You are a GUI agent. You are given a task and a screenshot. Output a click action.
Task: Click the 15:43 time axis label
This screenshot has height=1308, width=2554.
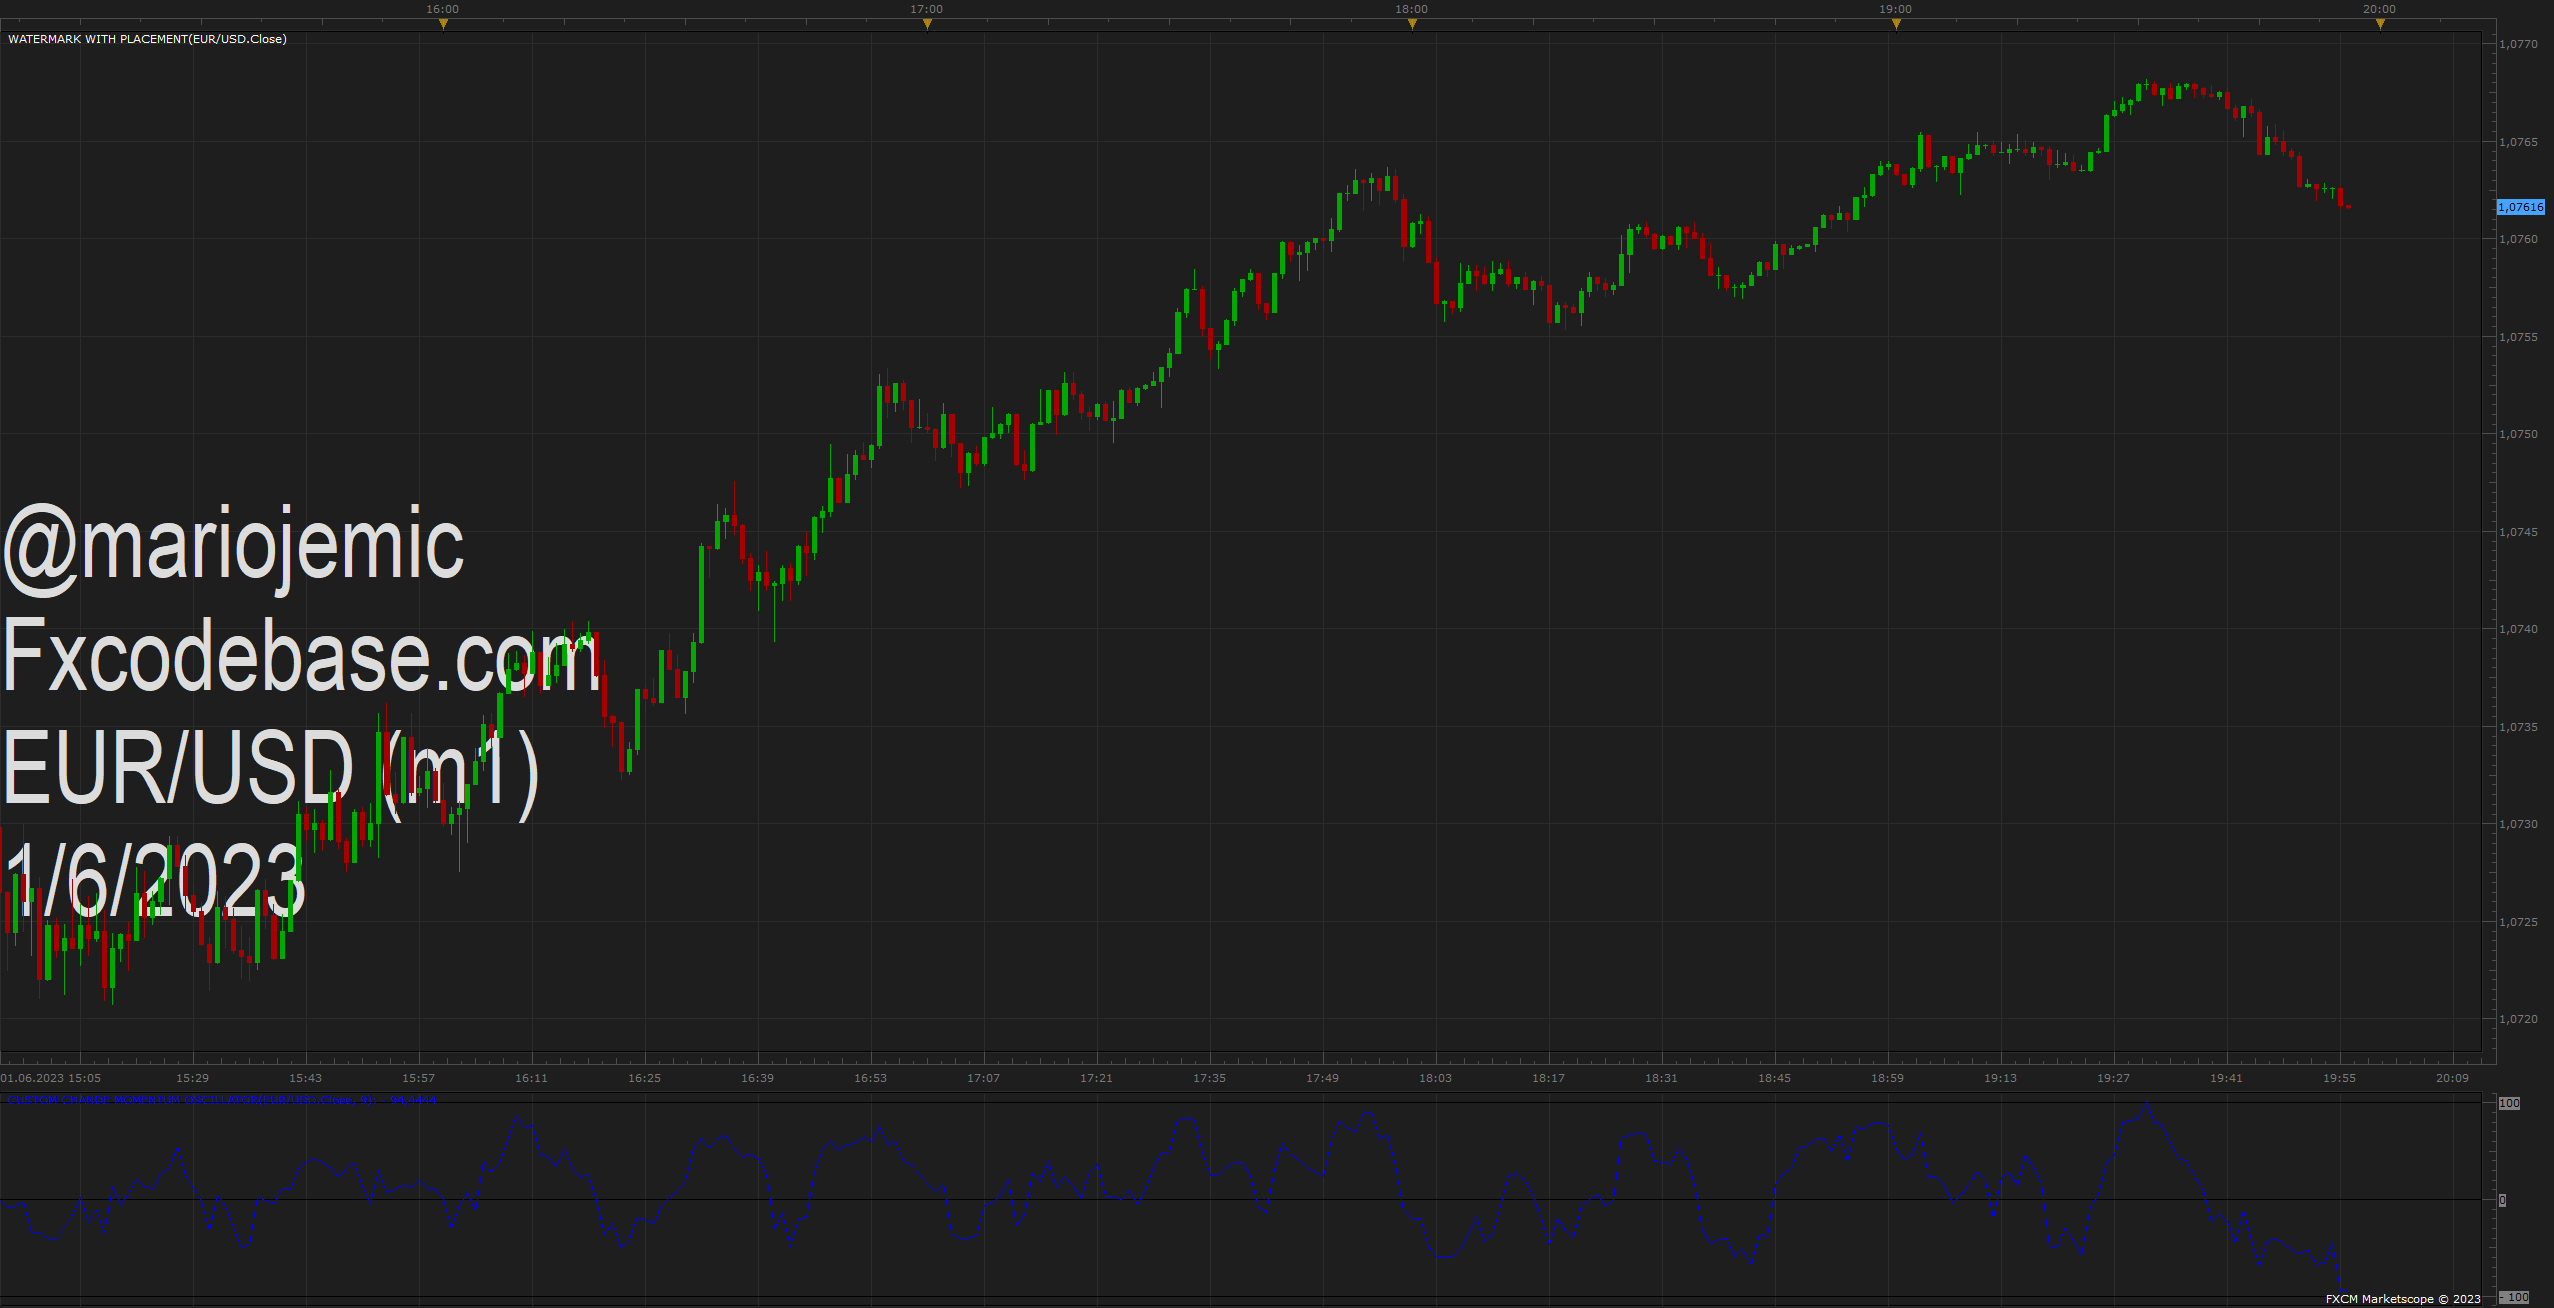coord(305,1078)
